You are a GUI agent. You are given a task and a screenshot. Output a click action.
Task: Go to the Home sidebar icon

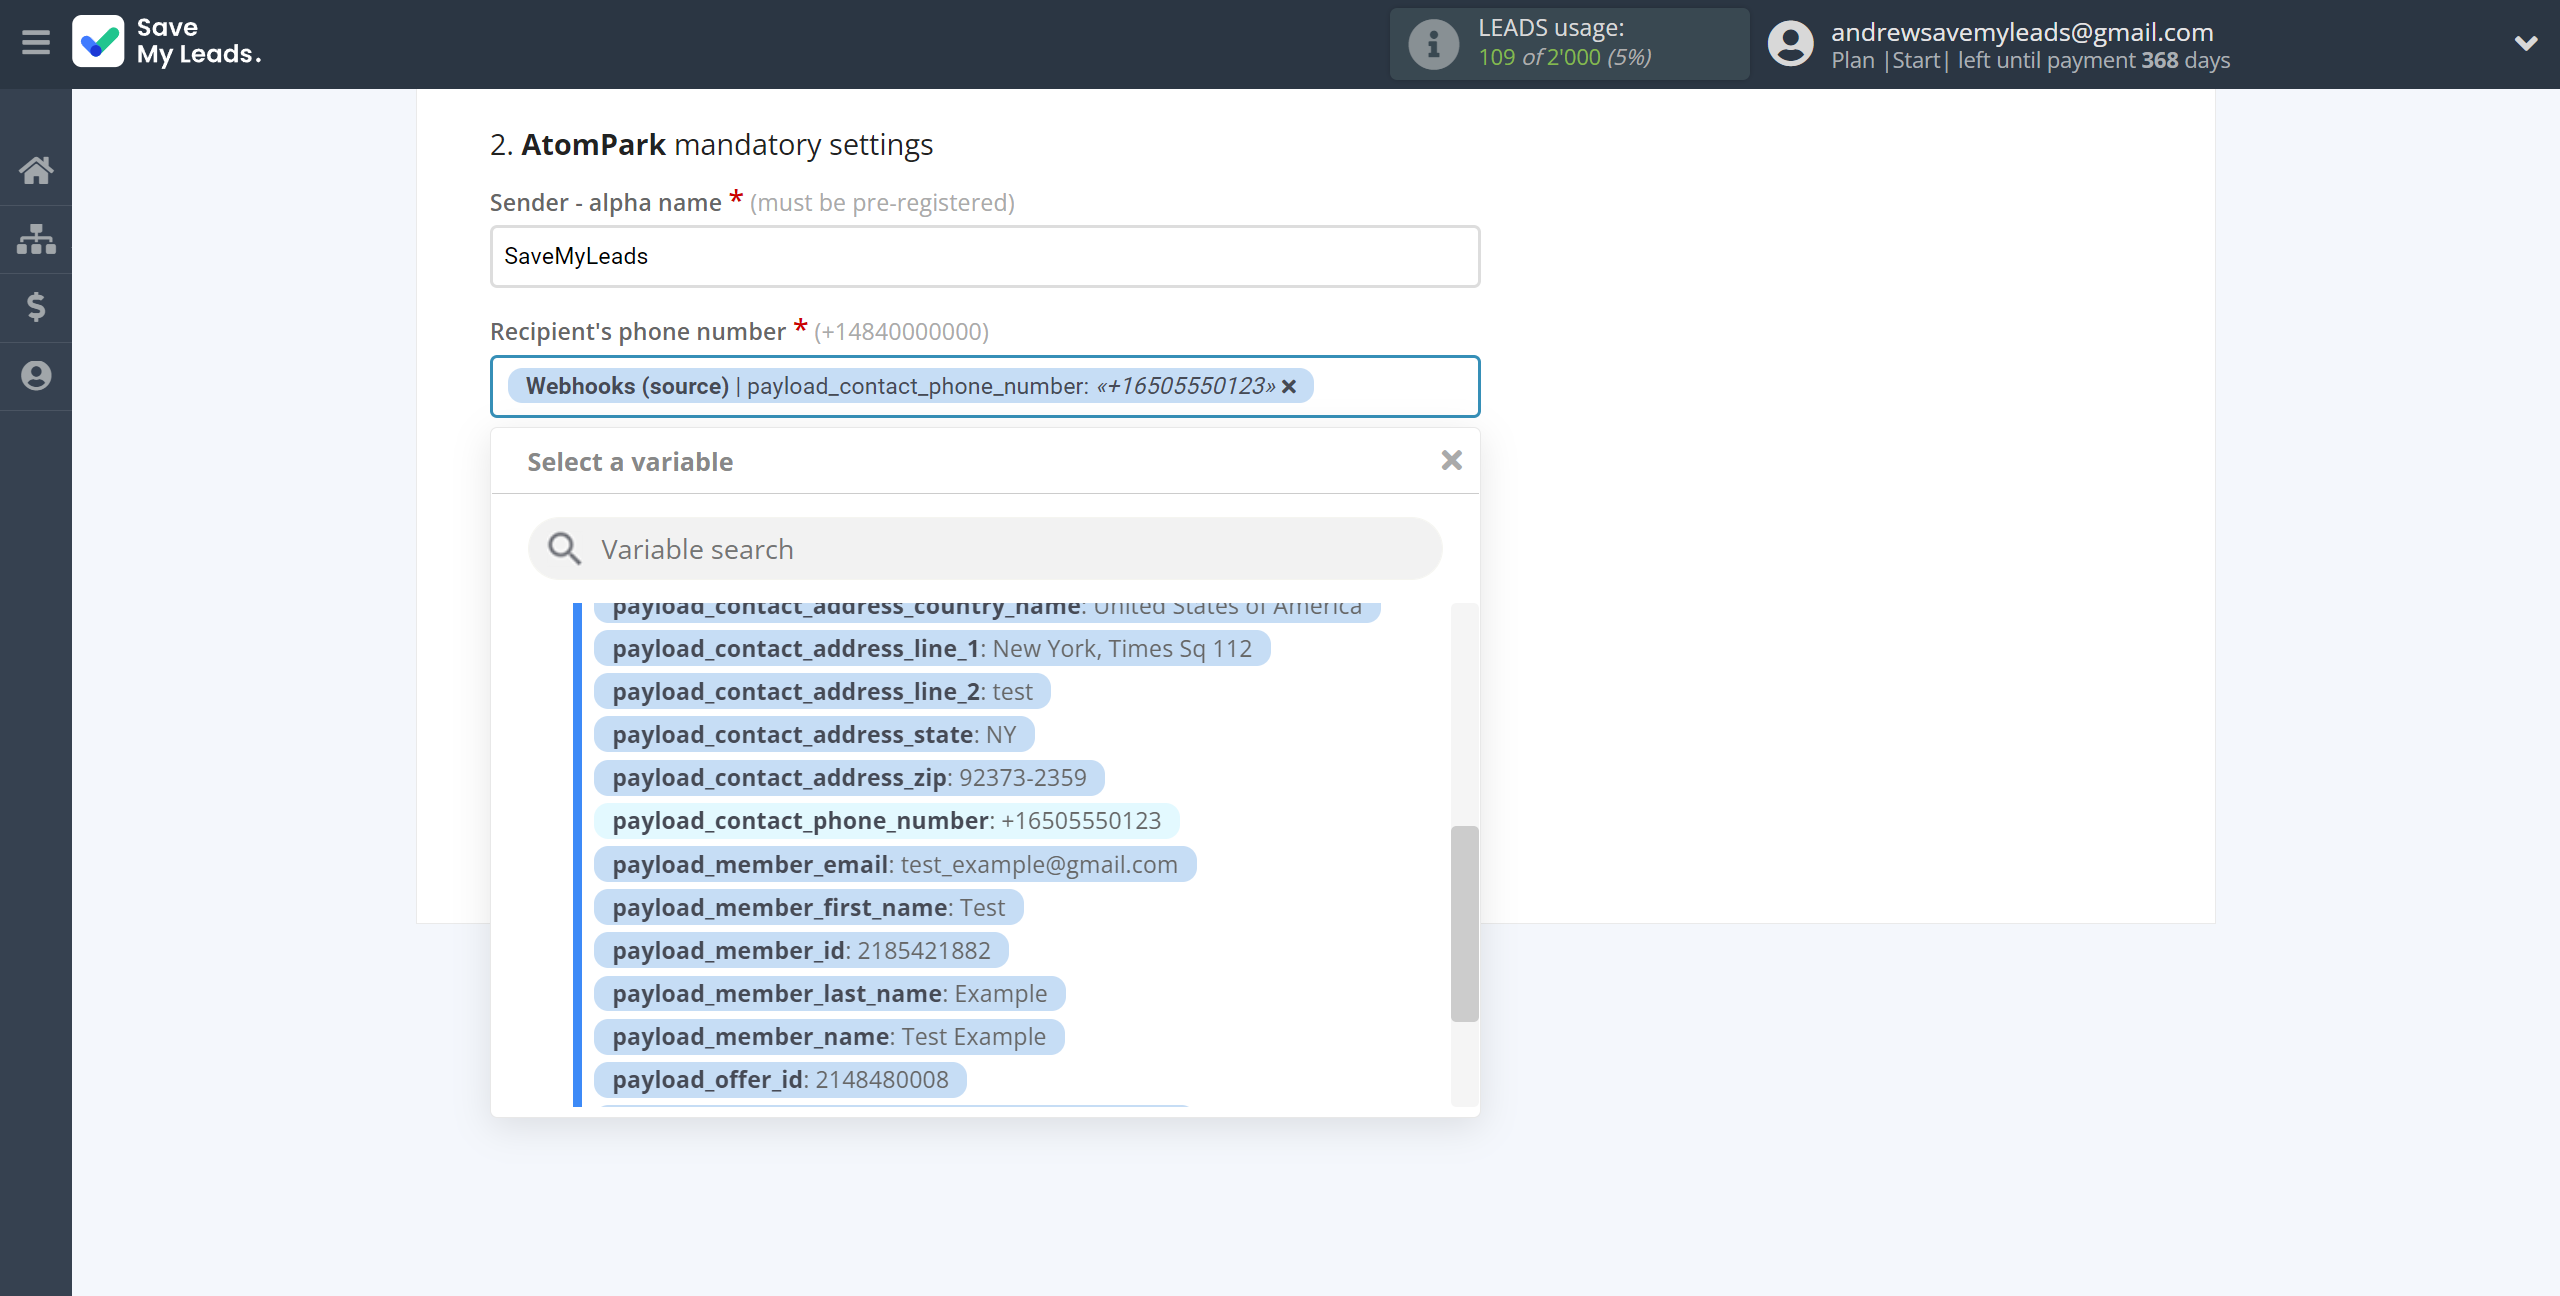point(36,171)
